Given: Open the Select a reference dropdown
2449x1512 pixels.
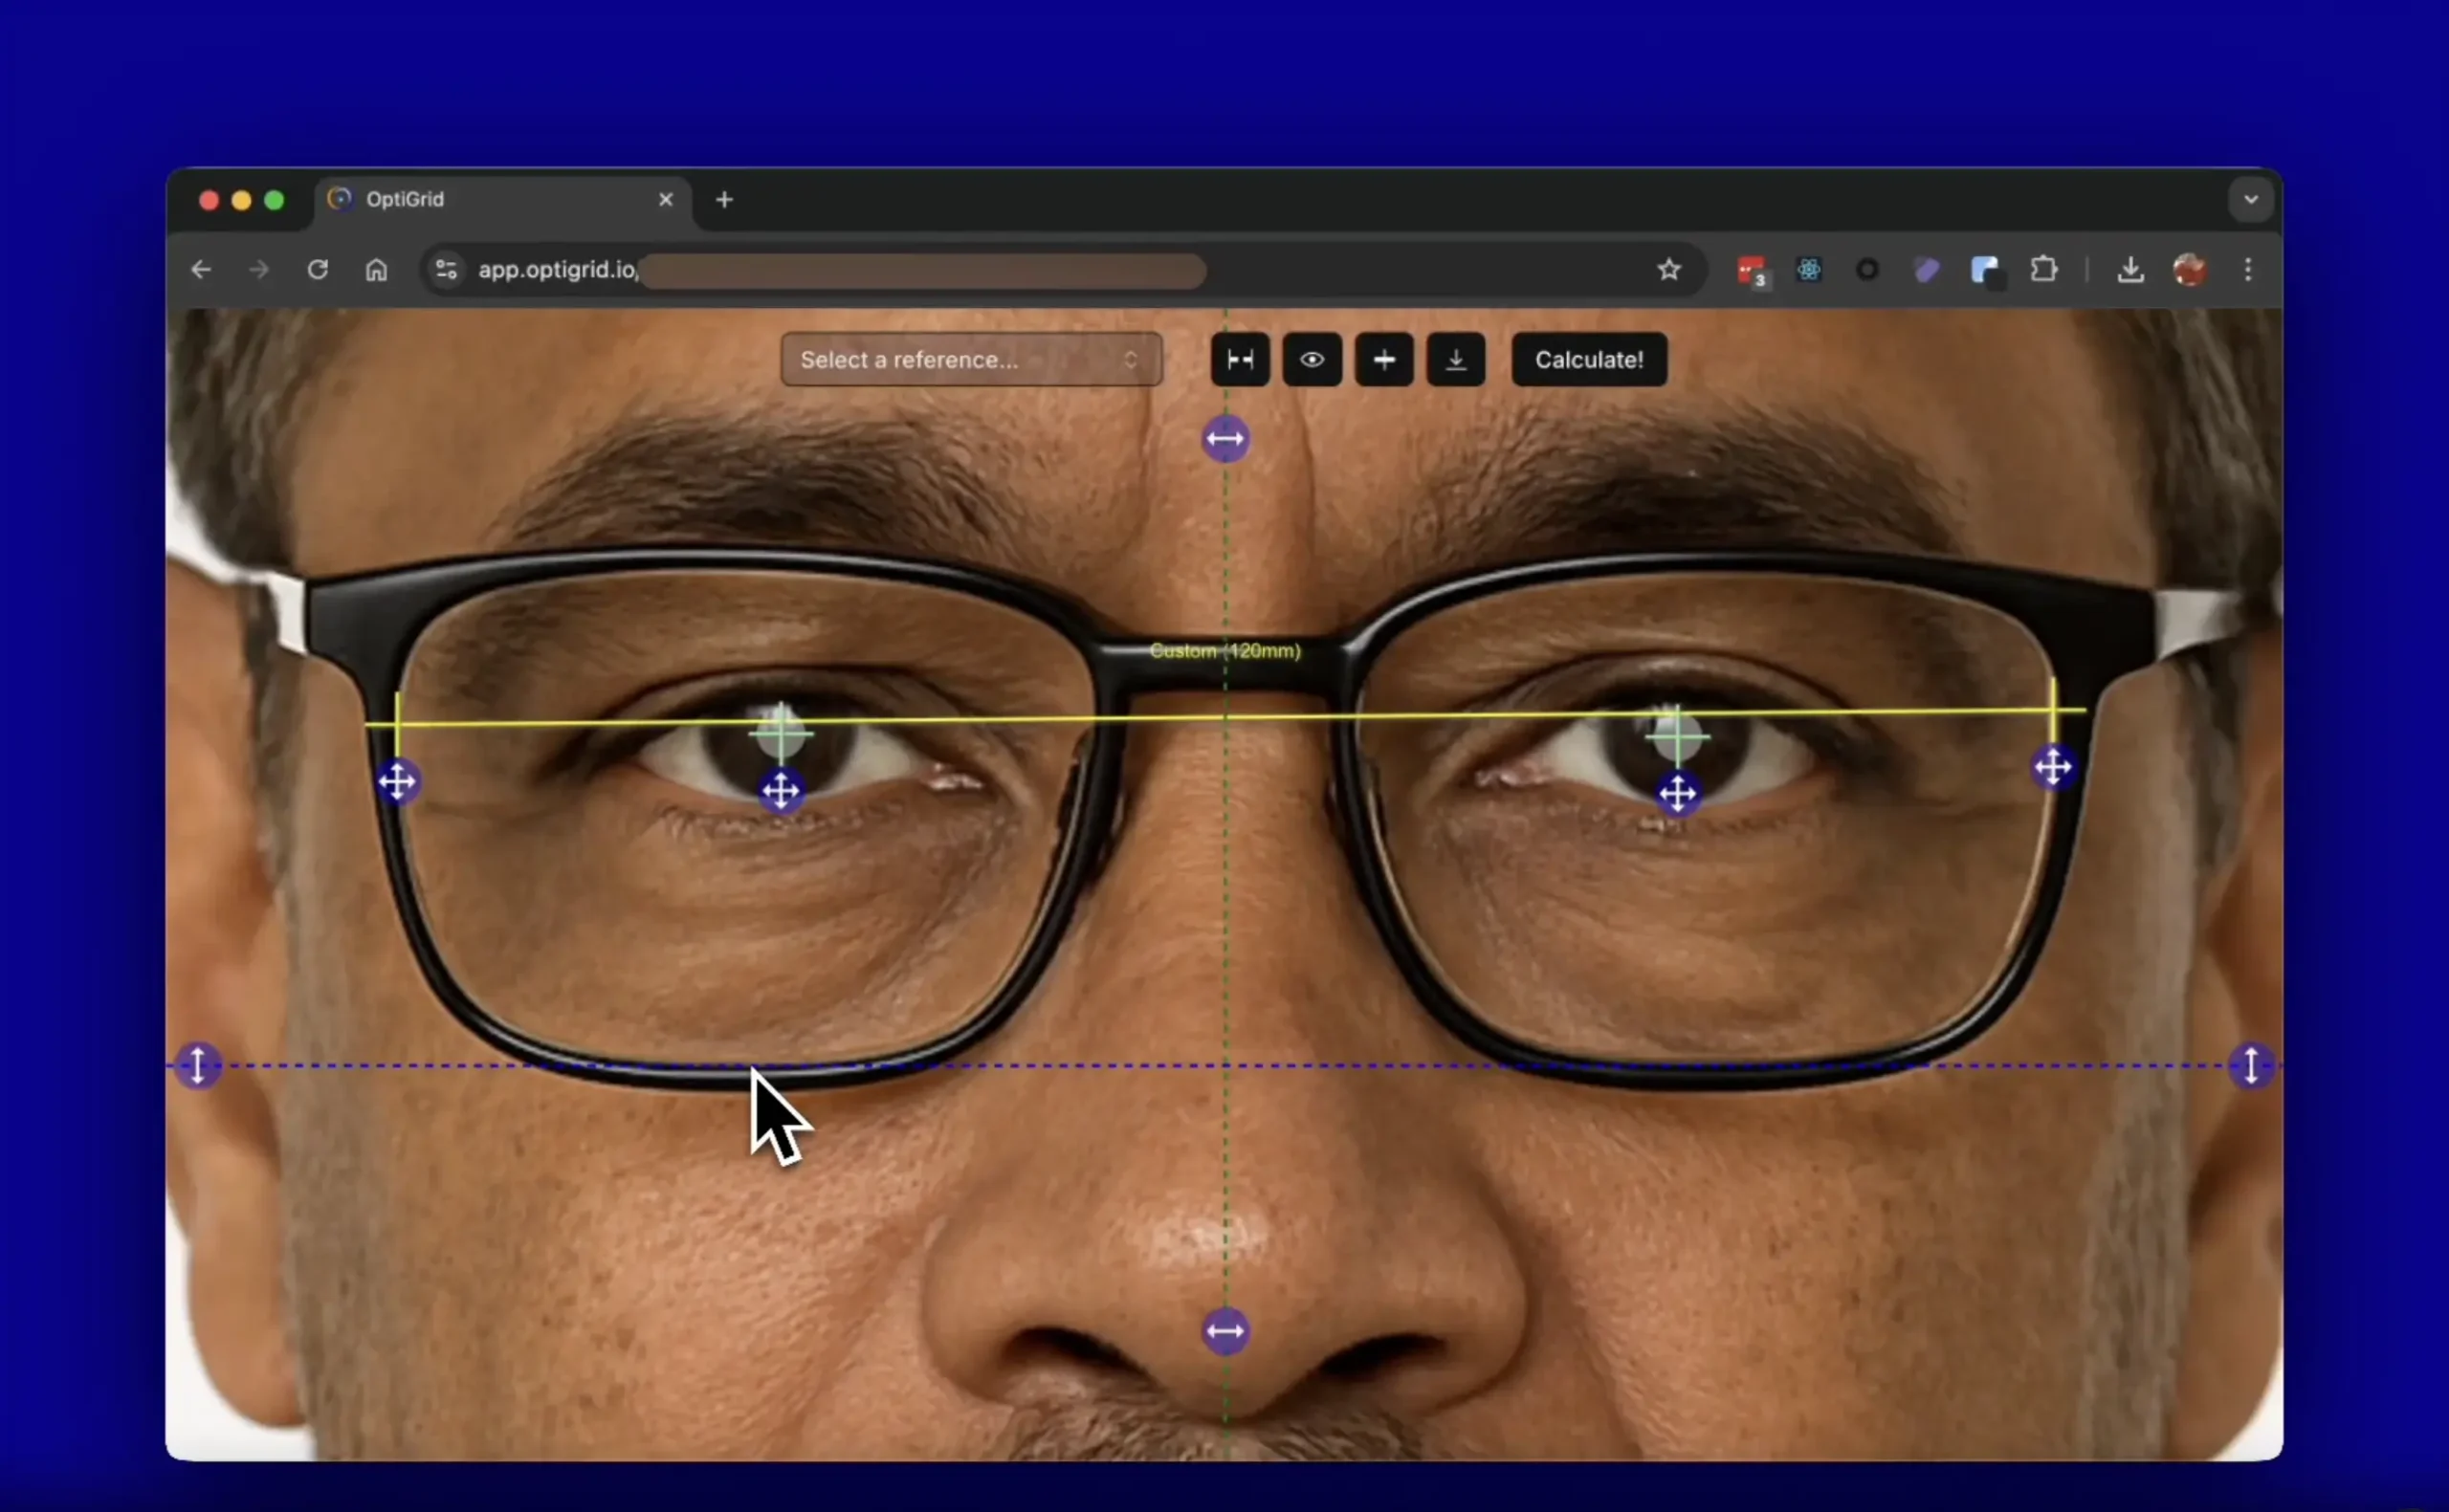Looking at the screenshot, I should pos(970,360).
